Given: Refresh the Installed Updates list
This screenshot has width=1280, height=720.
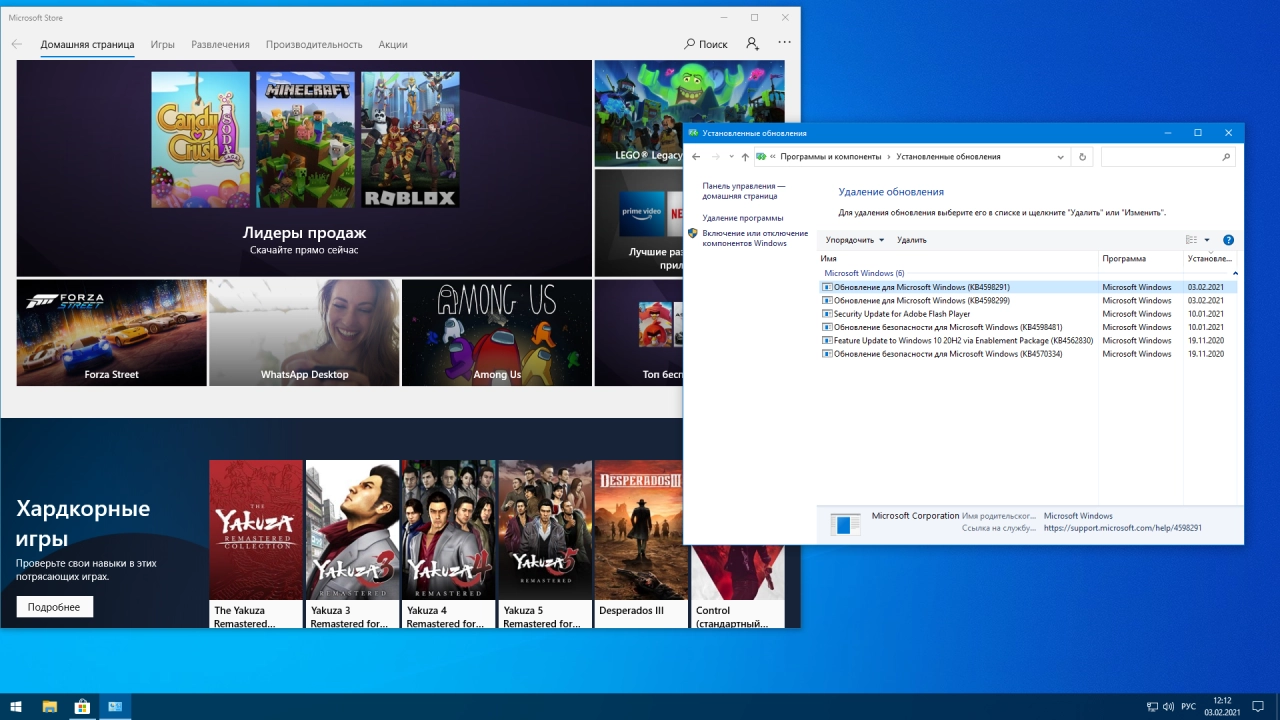Looking at the screenshot, I should pos(1082,157).
